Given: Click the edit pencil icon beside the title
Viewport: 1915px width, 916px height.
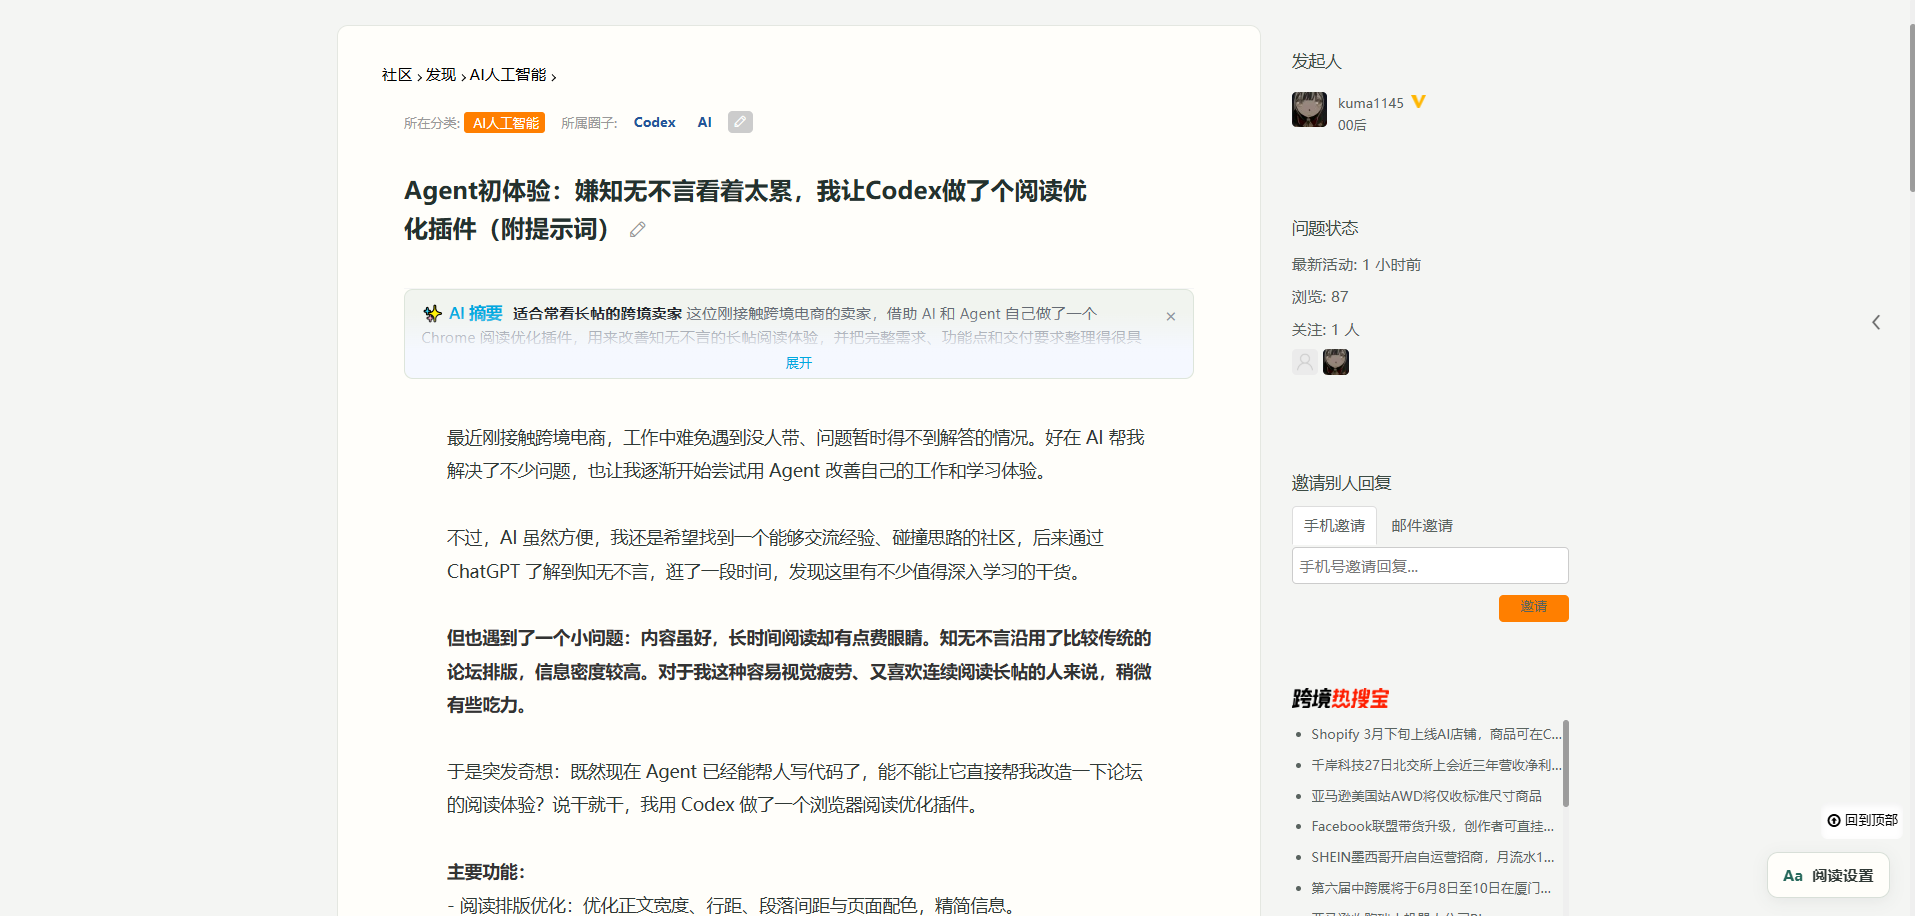Looking at the screenshot, I should pyautogui.click(x=637, y=230).
